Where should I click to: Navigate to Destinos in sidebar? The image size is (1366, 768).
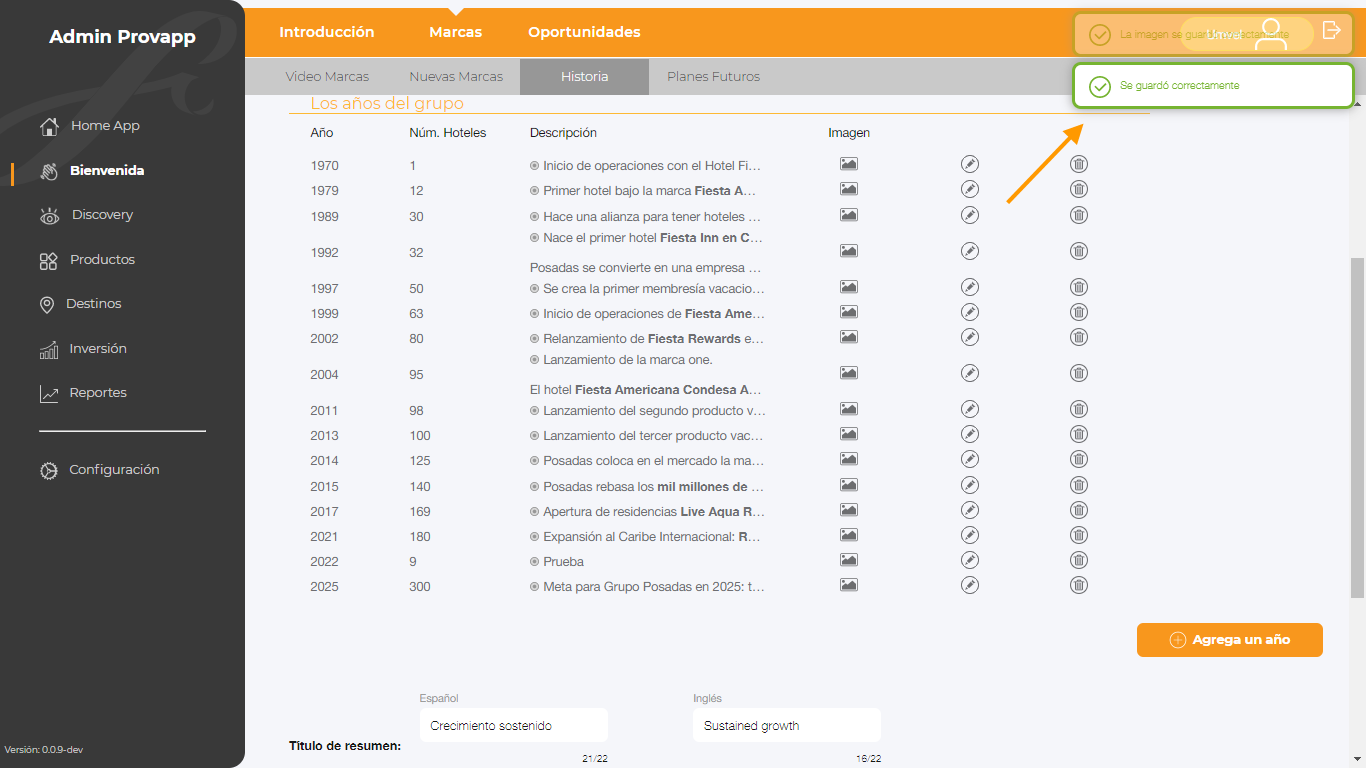[x=80, y=304]
